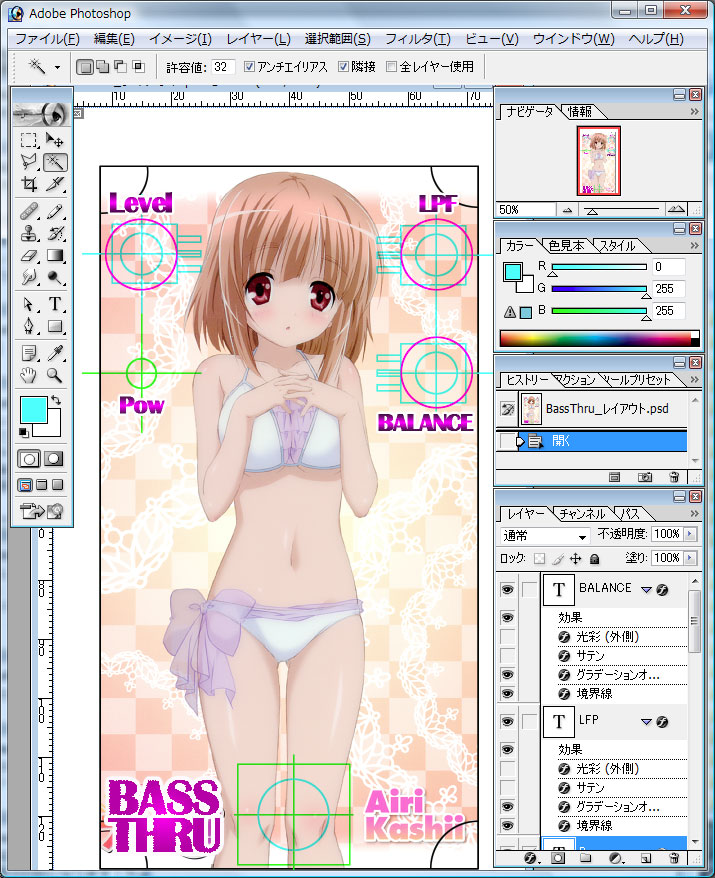Select the Eyedropper tool
Viewport: 715px width, 878px height.
coord(55,353)
